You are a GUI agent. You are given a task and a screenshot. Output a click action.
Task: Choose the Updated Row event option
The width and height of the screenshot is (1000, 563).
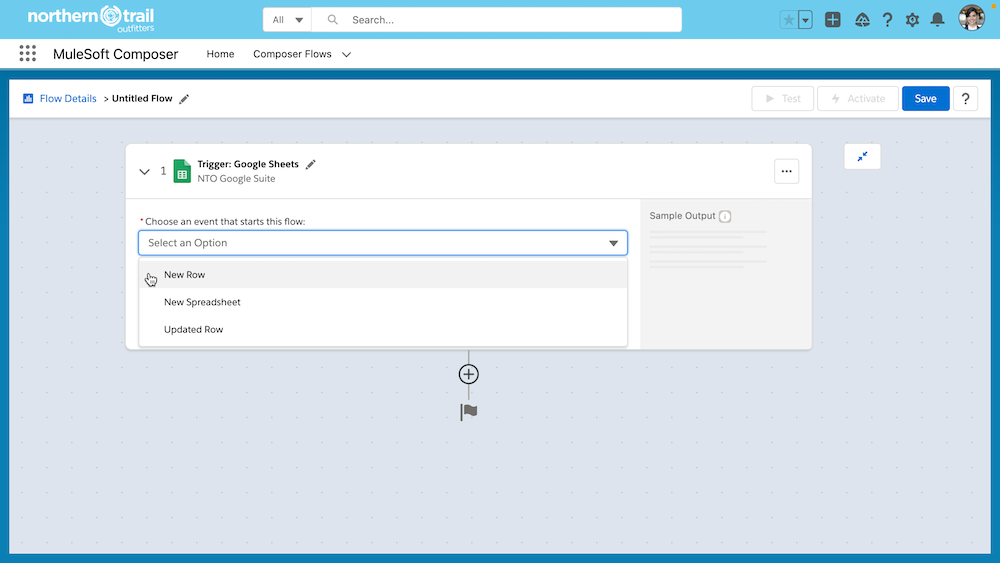tap(383, 330)
